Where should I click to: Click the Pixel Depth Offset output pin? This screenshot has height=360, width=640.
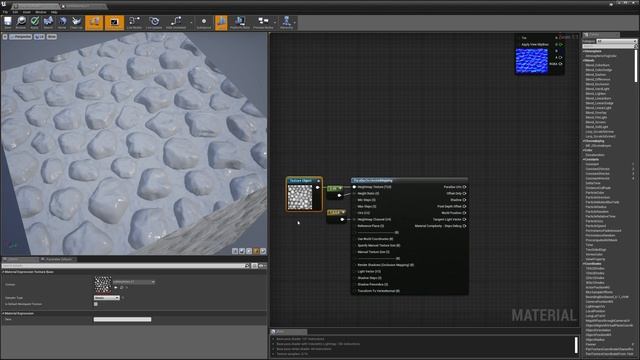click(x=464, y=207)
